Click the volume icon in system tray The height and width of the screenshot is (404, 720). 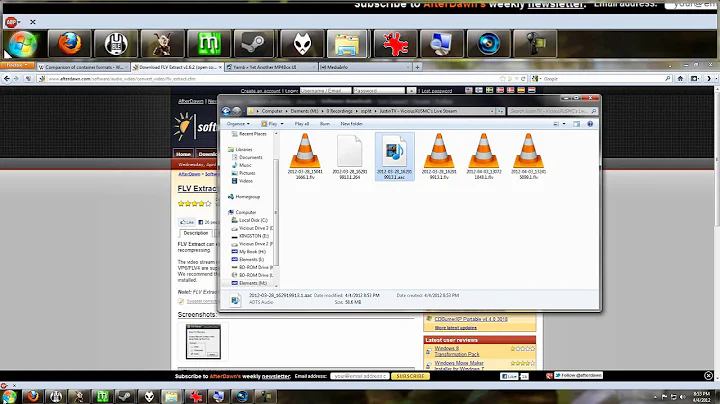(682, 397)
